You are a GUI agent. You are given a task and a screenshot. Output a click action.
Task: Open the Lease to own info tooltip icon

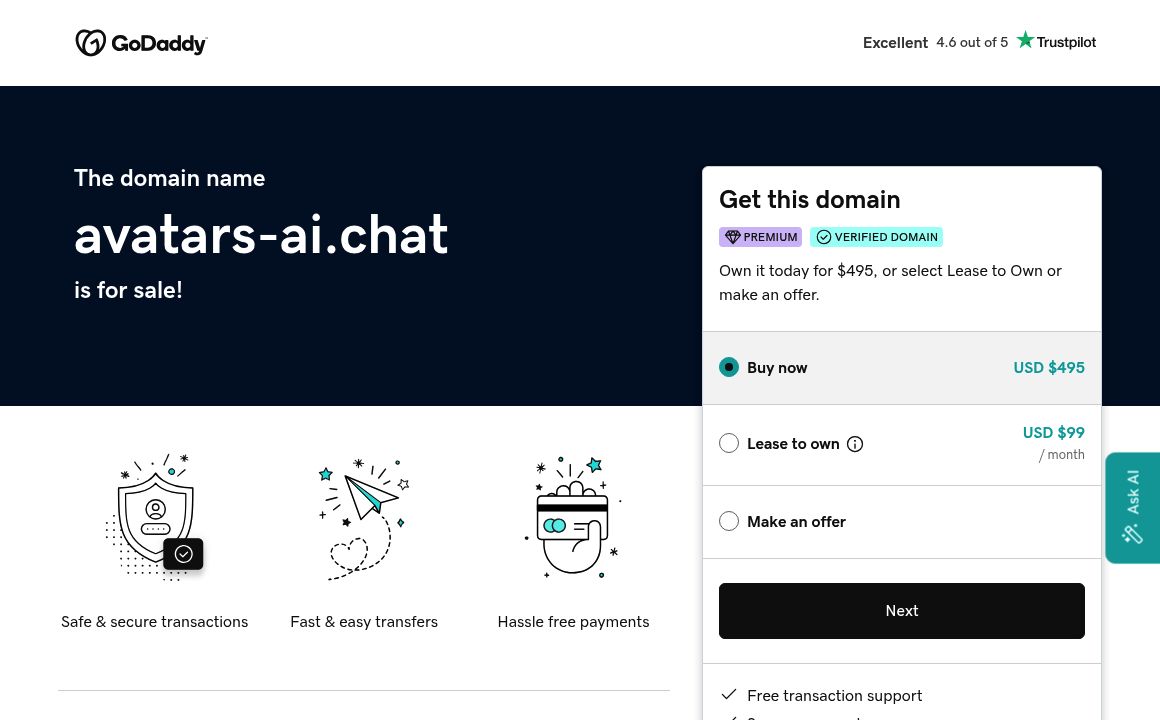855,443
